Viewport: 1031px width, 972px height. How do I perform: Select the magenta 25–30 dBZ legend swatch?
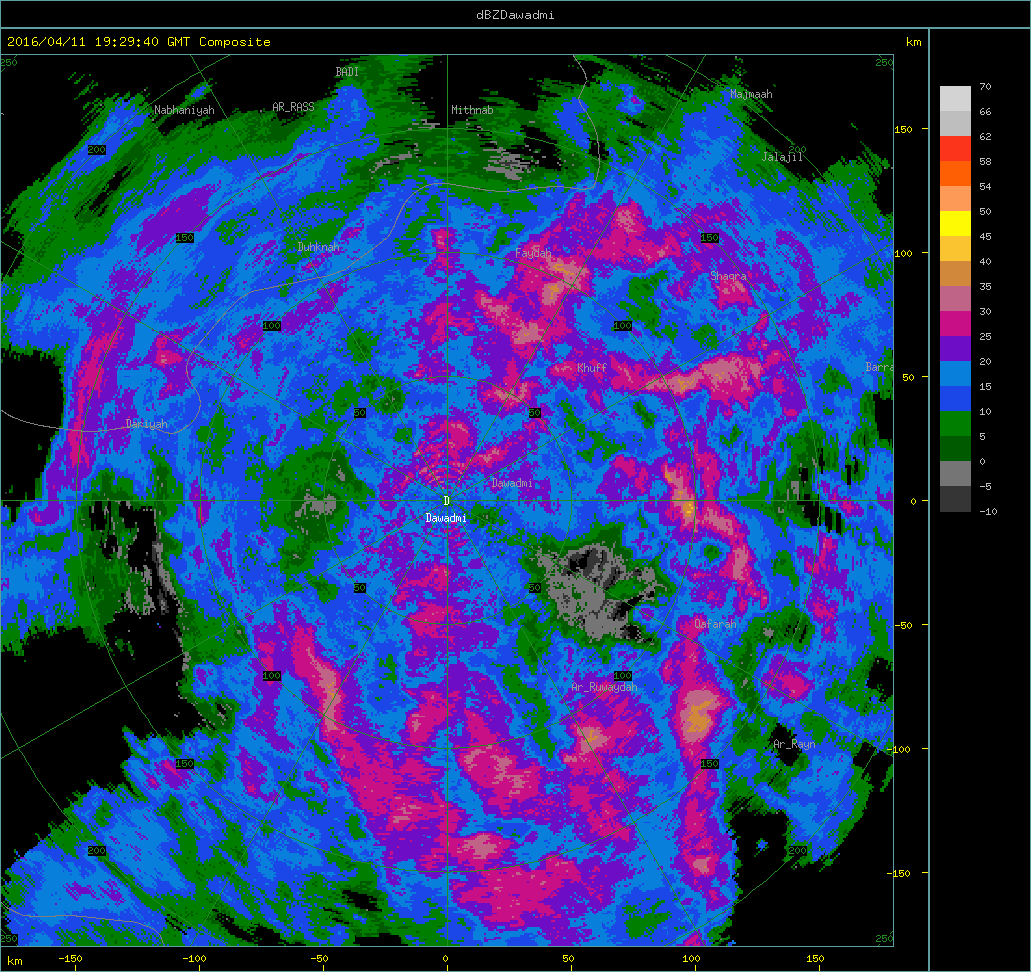[x=955, y=324]
